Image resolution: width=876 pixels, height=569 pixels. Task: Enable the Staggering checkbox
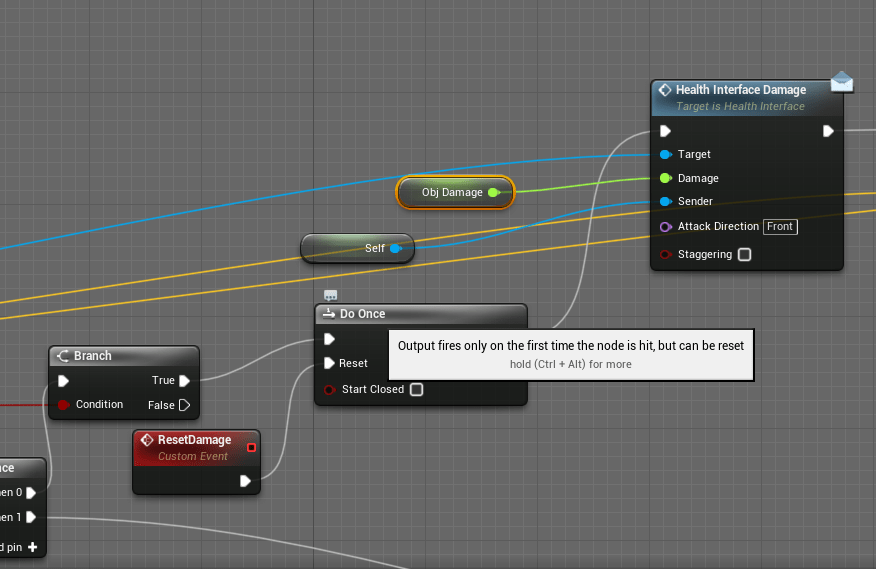(744, 254)
